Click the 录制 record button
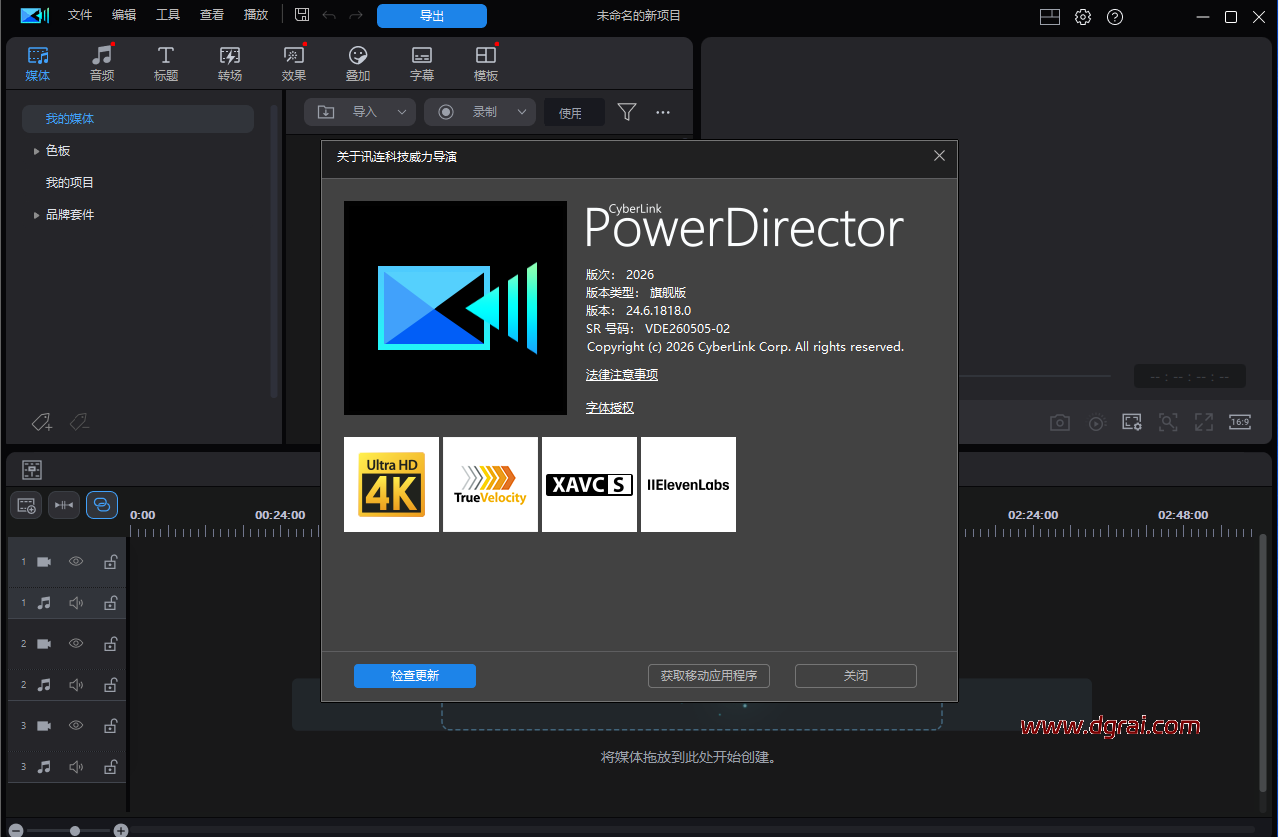Viewport: 1279px width, 837px height. pos(468,112)
